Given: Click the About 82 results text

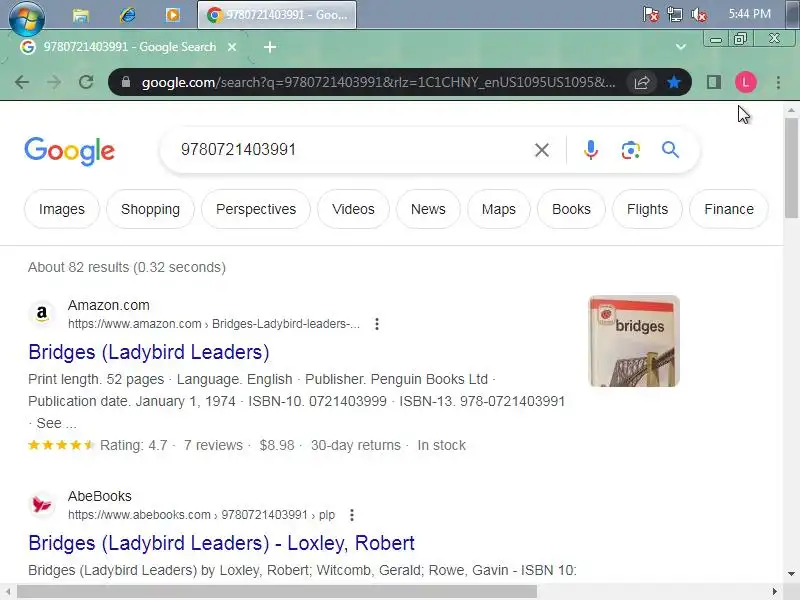Looking at the screenshot, I should pyautogui.click(x=127, y=267).
